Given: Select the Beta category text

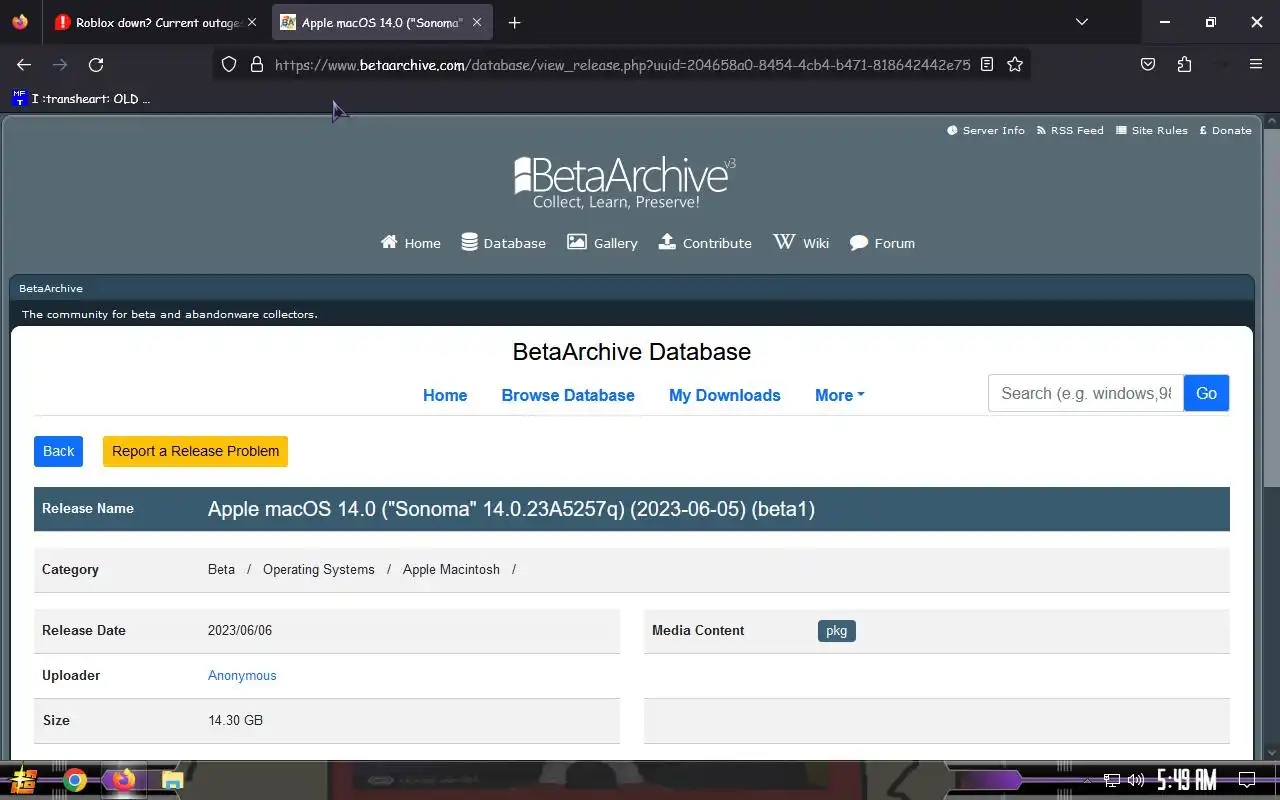Looking at the screenshot, I should 221,569.
